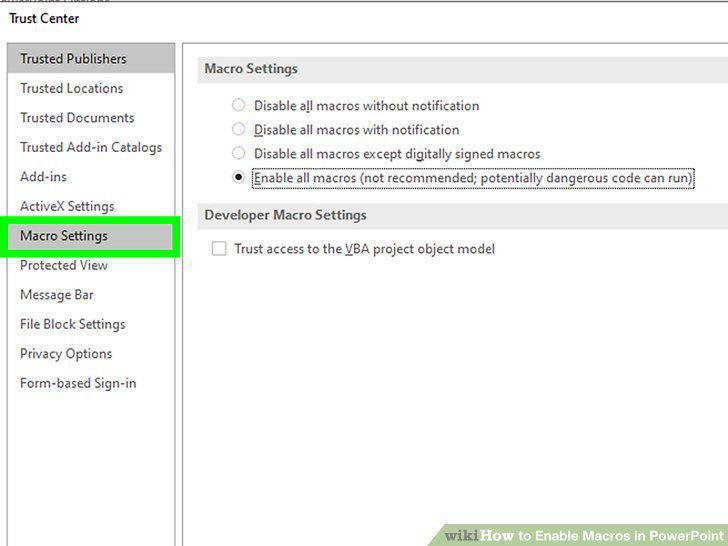The width and height of the screenshot is (728, 546).
Task: Open the Add-ins category
Action: point(91,176)
